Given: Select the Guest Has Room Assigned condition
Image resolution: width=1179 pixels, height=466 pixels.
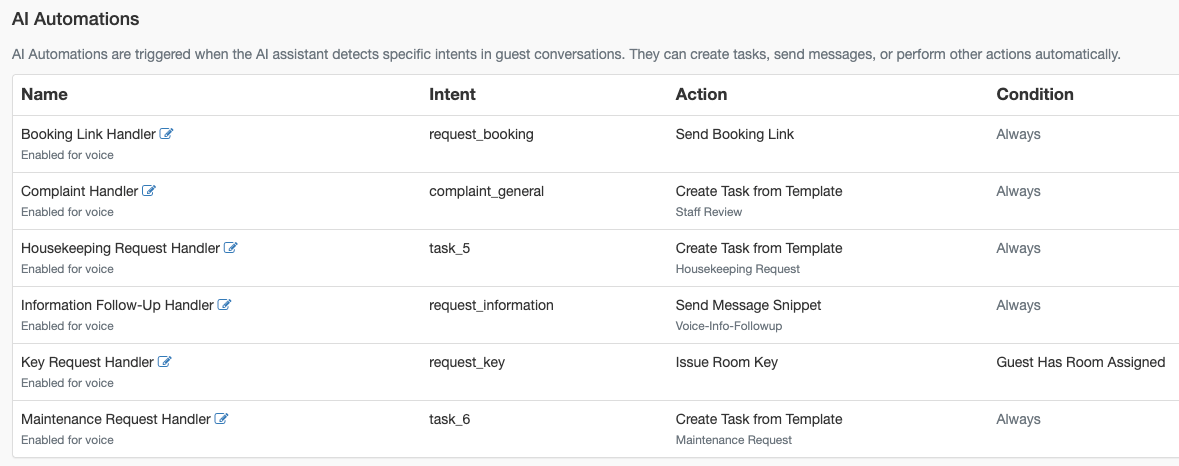Looking at the screenshot, I should coord(1081,362).
